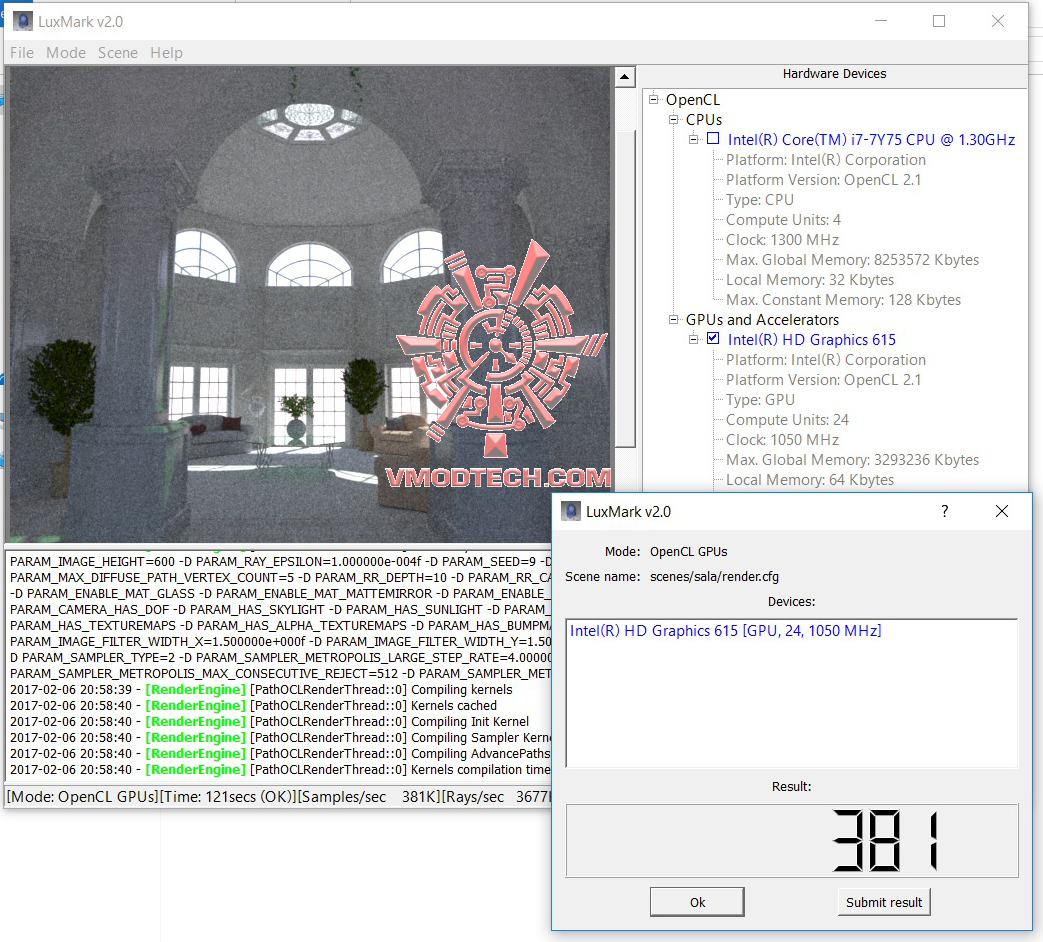
Task: Select the 'Clock: 1300 MHz' row
Action: coord(782,239)
